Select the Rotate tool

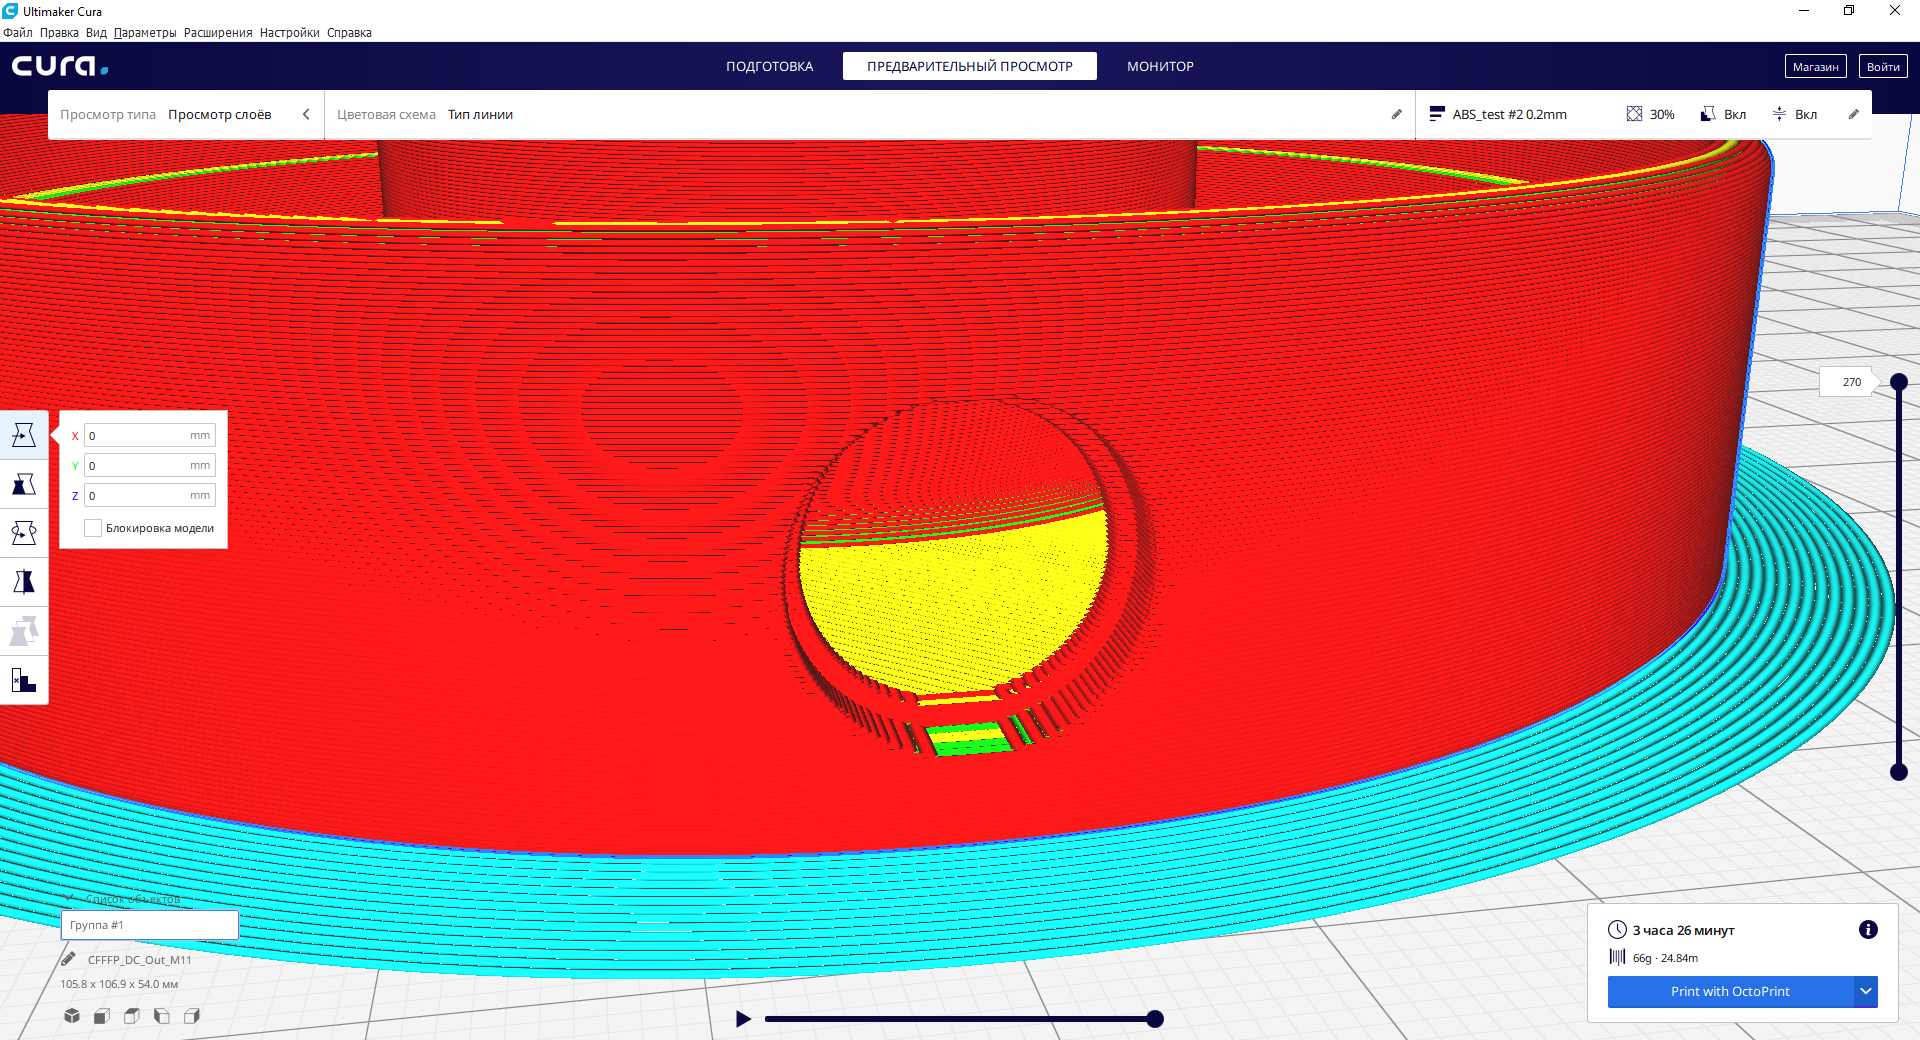point(24,533)
